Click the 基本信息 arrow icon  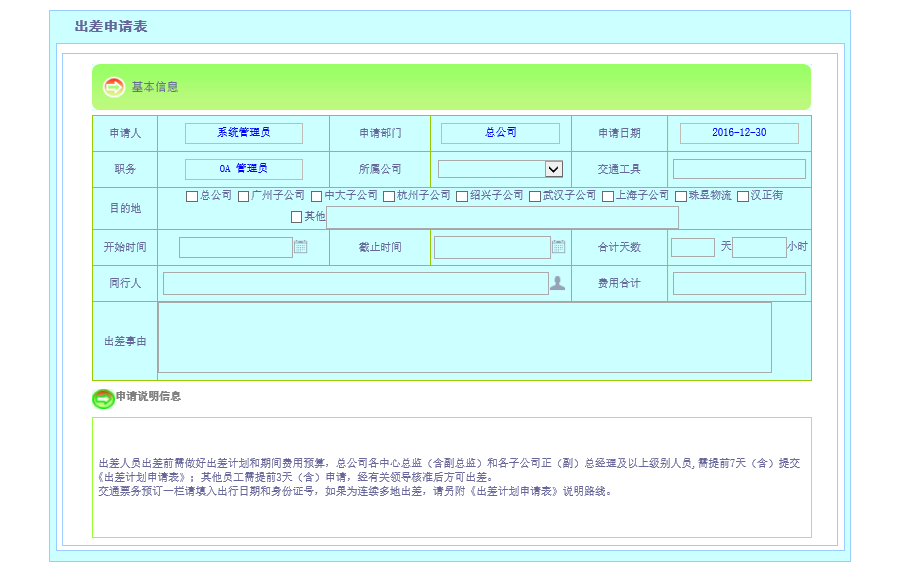point(114,87)
